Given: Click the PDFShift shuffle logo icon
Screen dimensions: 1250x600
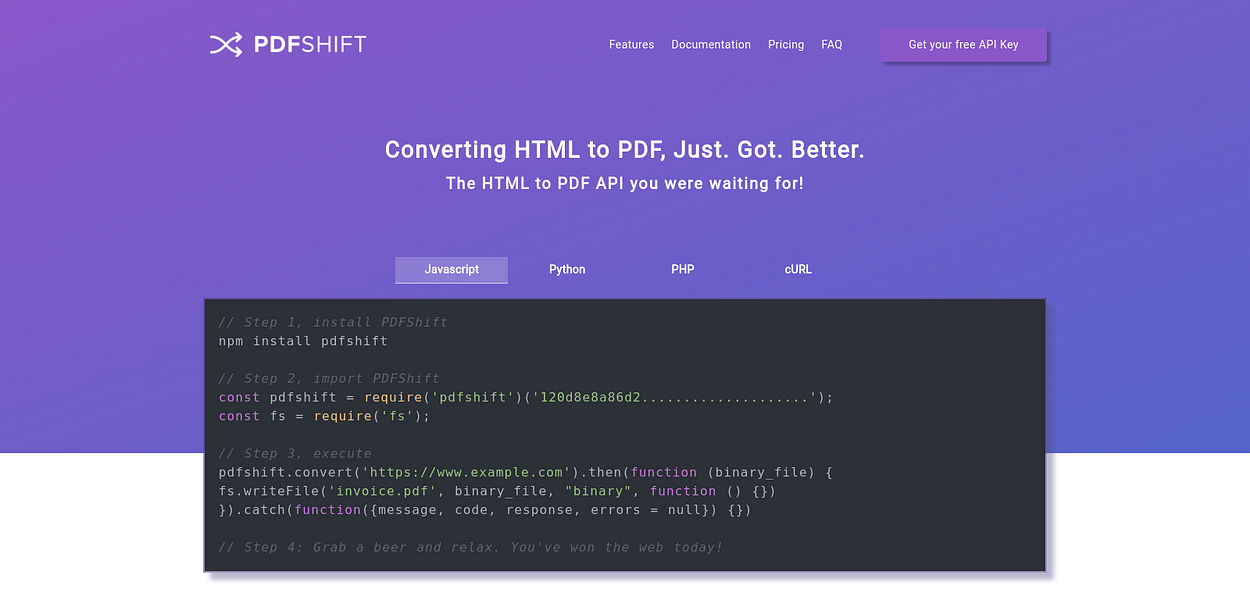Looking at the screenshot, I should click(x=226, y=44).
